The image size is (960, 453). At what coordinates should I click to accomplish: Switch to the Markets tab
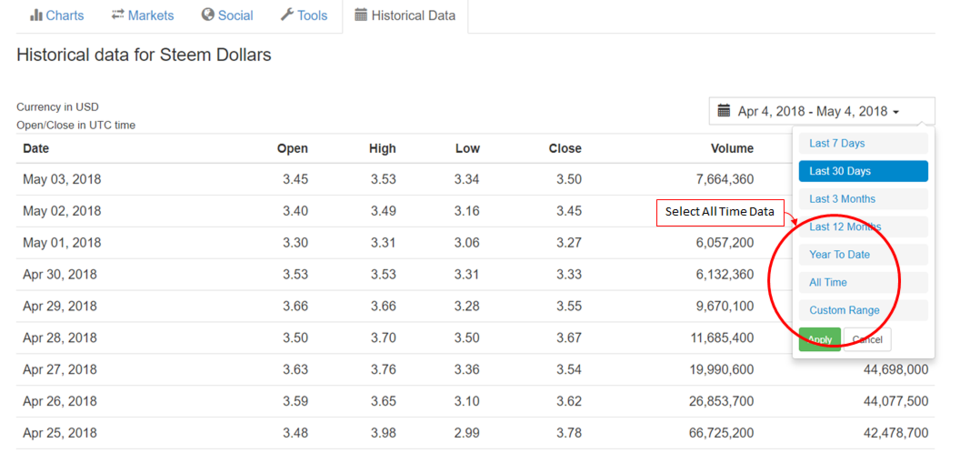pyautogui.click(x=142, y=15)
